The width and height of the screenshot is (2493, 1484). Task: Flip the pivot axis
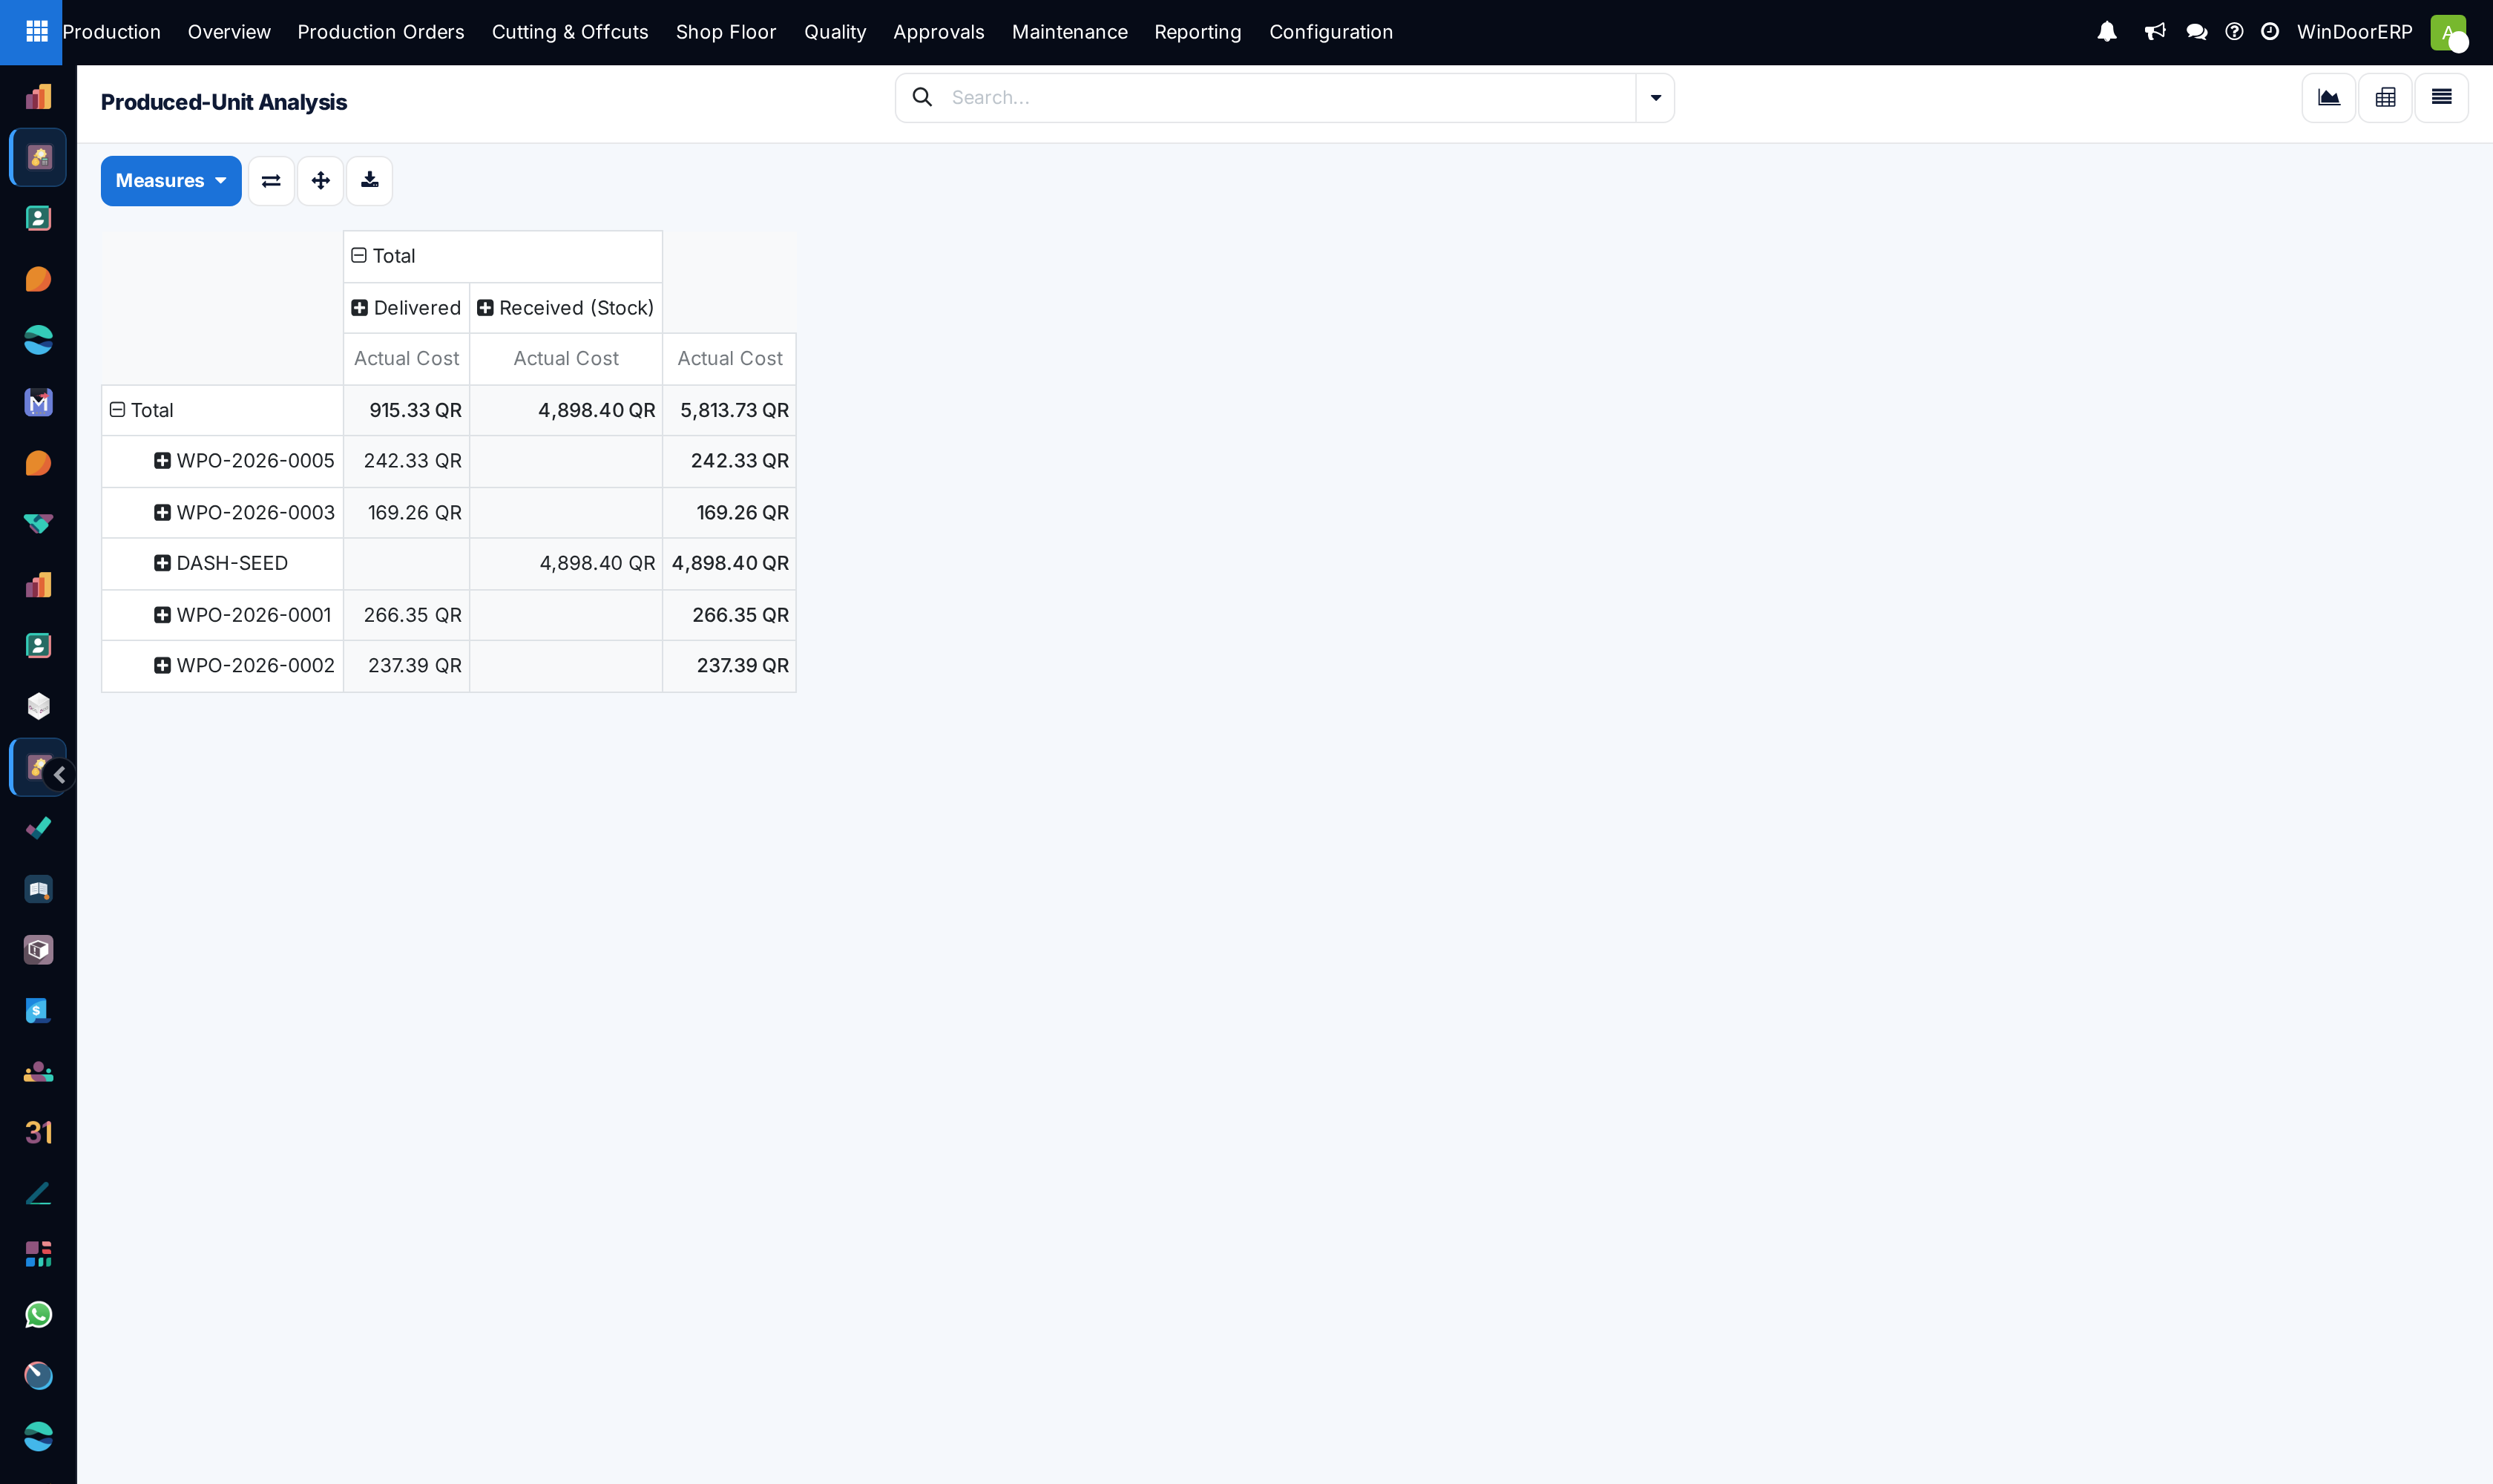coord(271,181)
